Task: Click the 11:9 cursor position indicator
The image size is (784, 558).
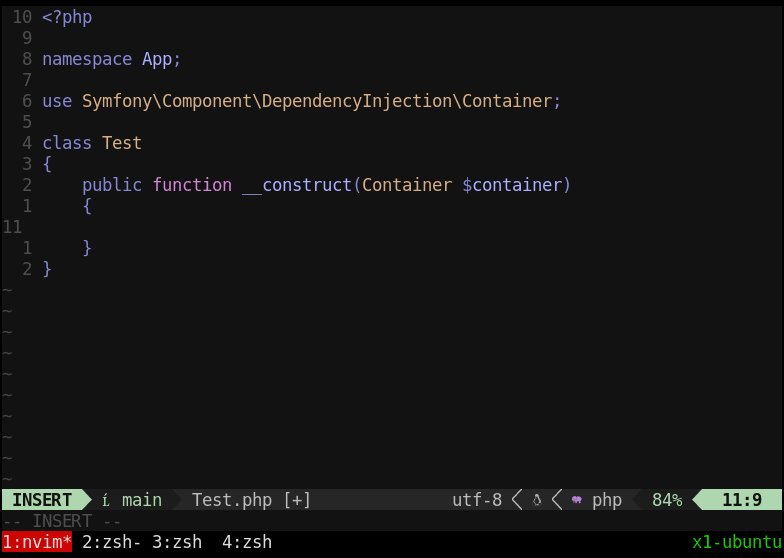Action: (x=742, y=500)
